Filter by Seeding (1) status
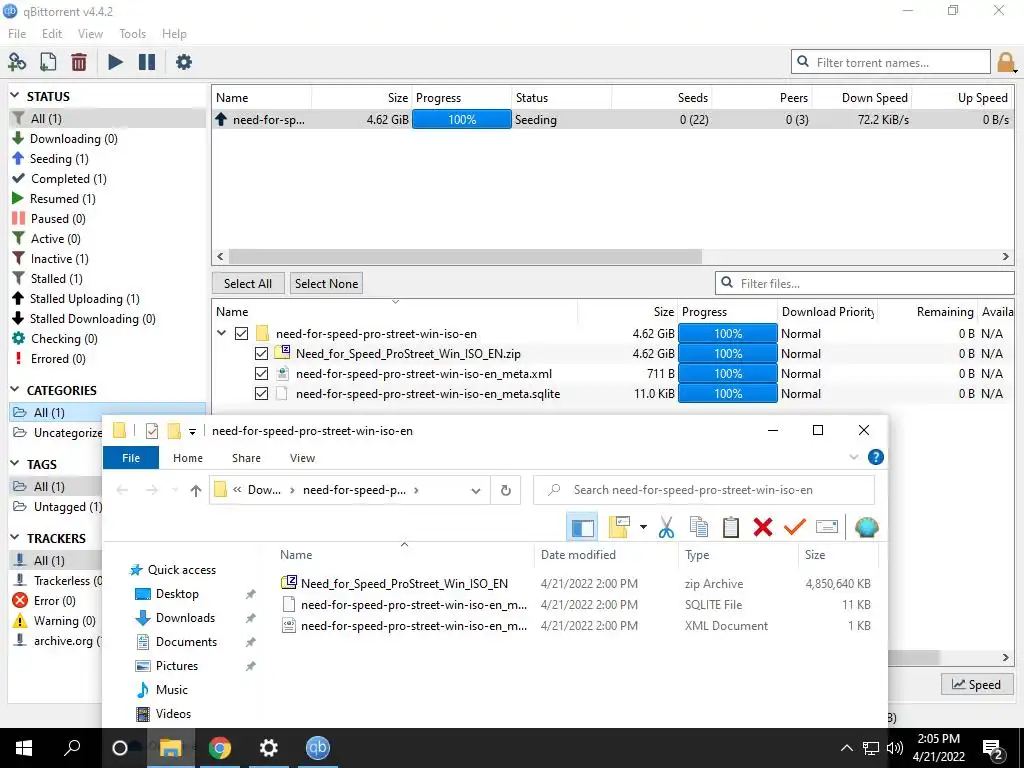The image size is (1024, 768). coord(59,159)
